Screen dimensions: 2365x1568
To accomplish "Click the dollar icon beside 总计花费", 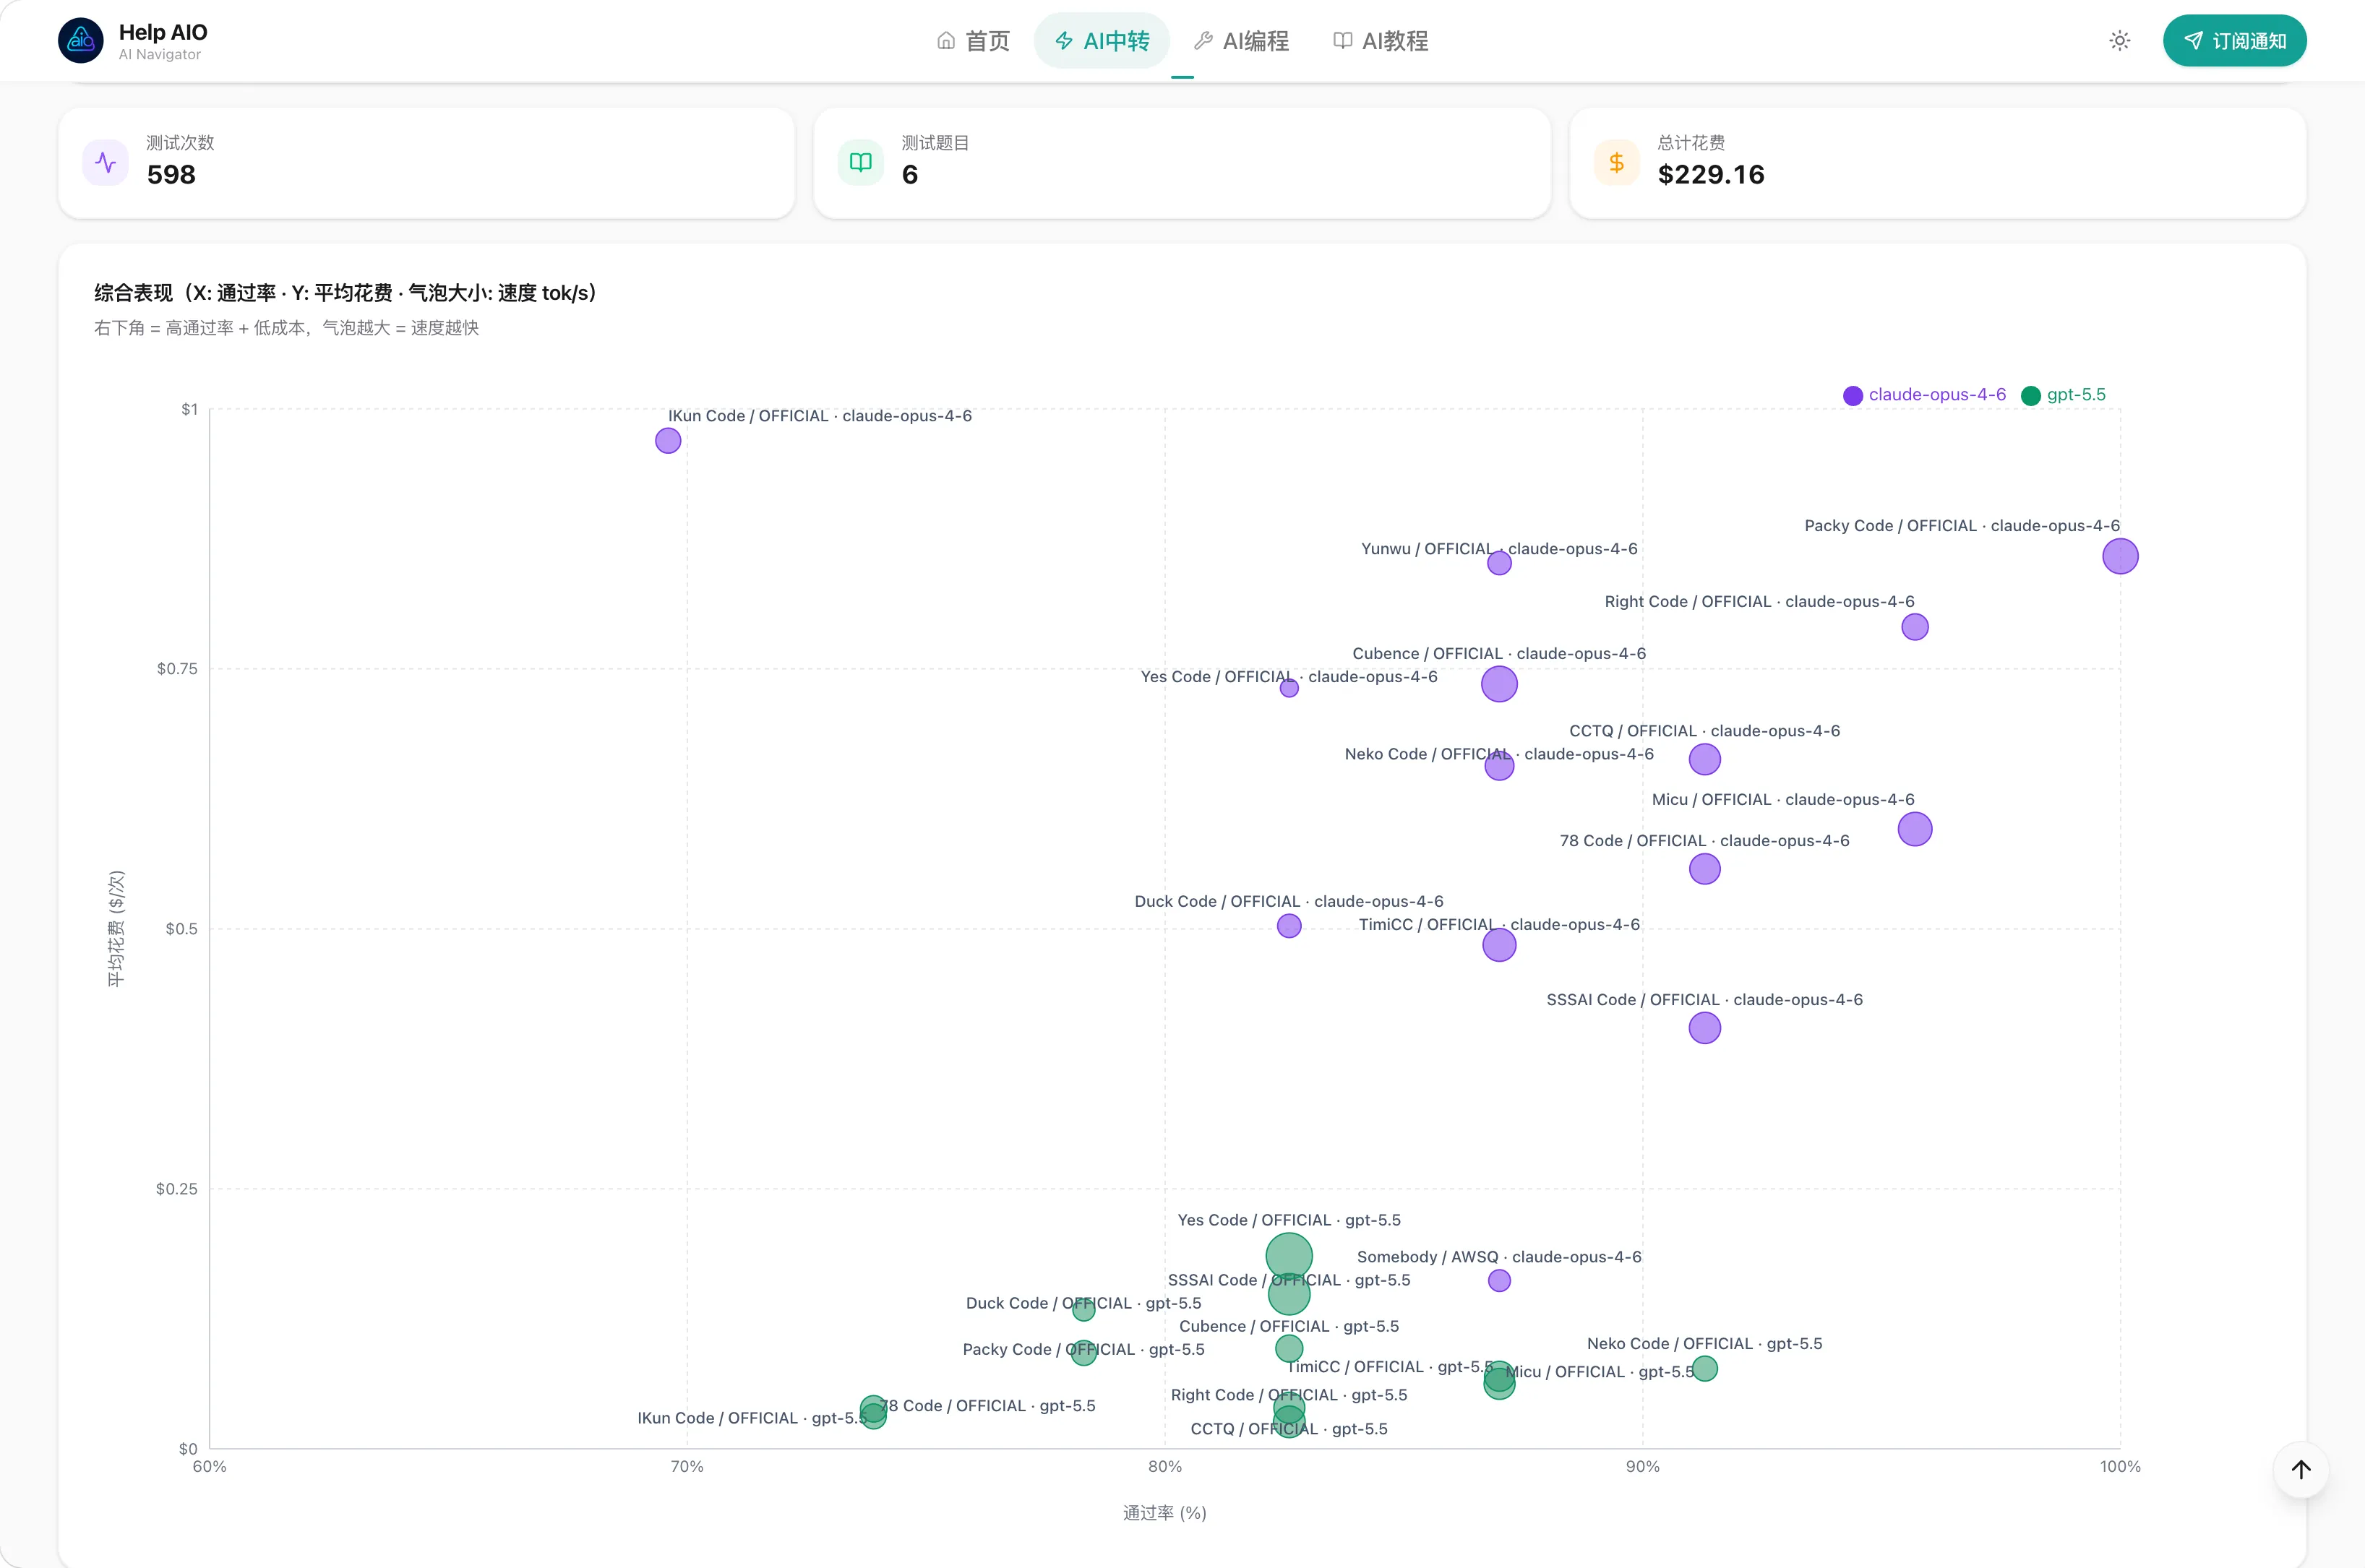I will point(1617,163).
